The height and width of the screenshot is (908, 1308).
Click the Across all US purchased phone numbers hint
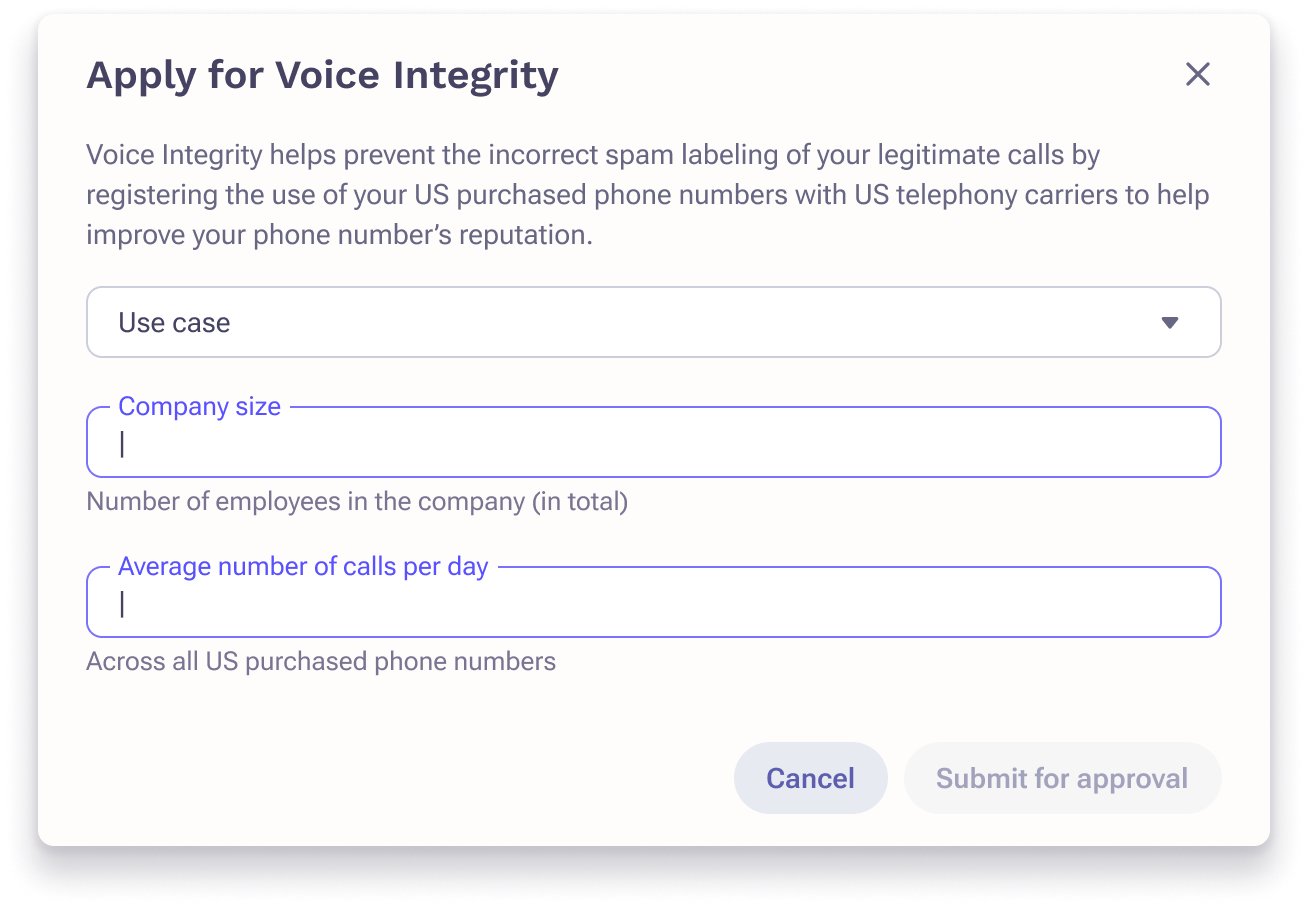click(321, 661)
